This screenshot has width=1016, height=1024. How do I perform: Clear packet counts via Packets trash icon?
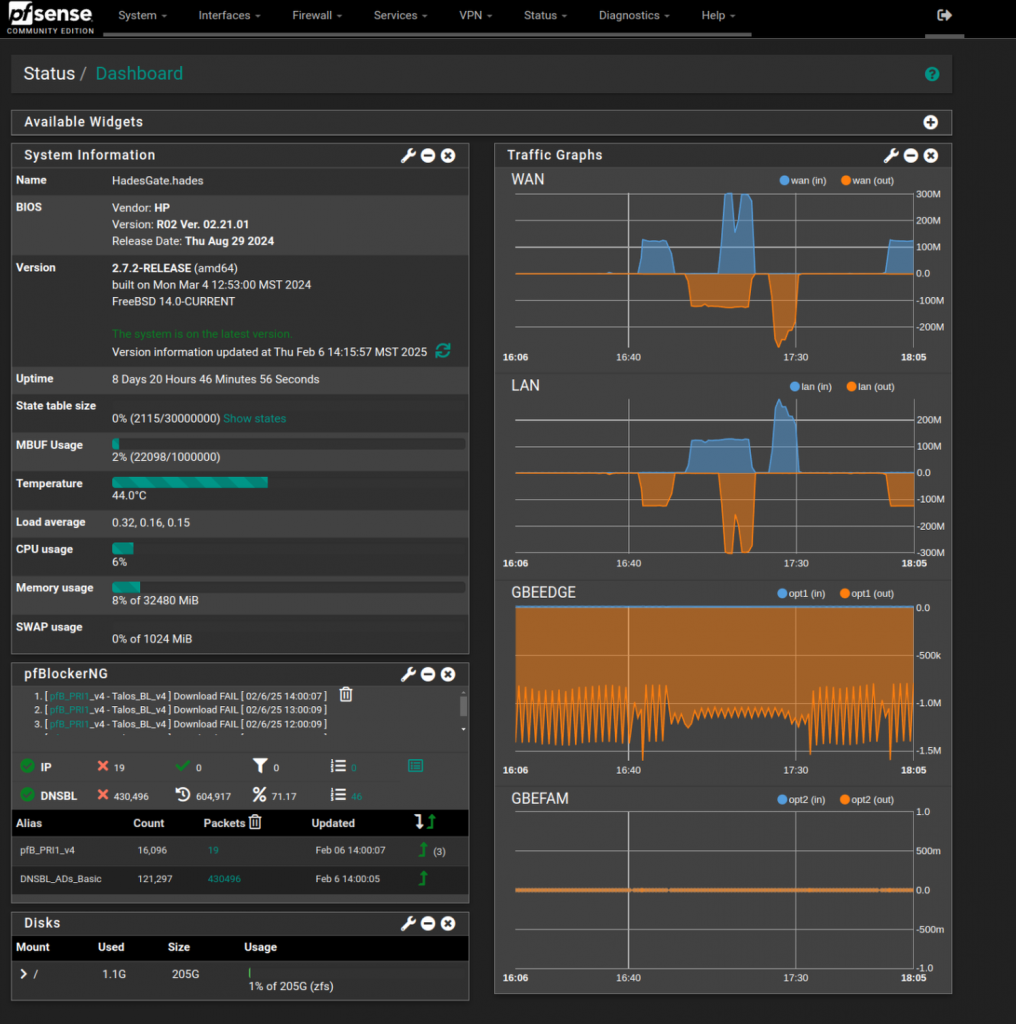(x=255, y=822)
